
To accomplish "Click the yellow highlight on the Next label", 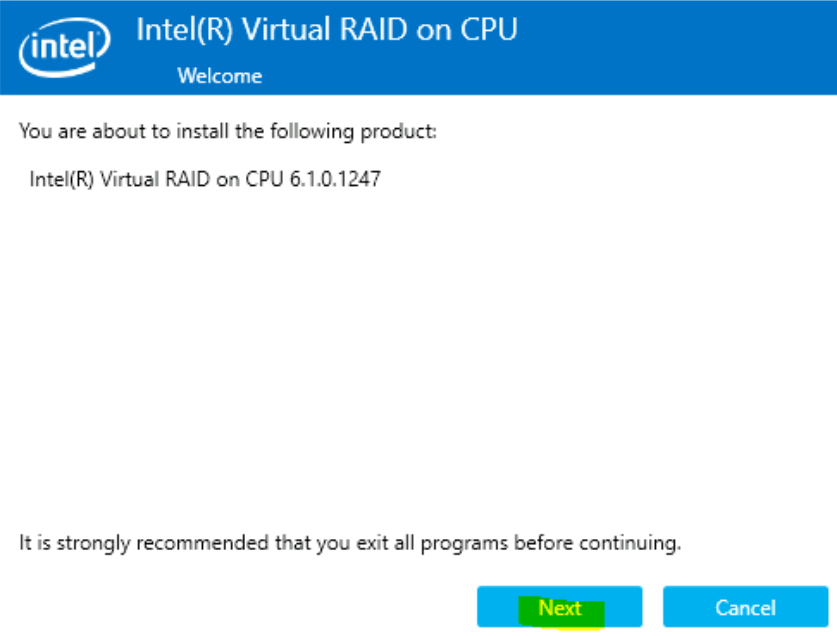I will pyautogui.click(x=560, y=608).
